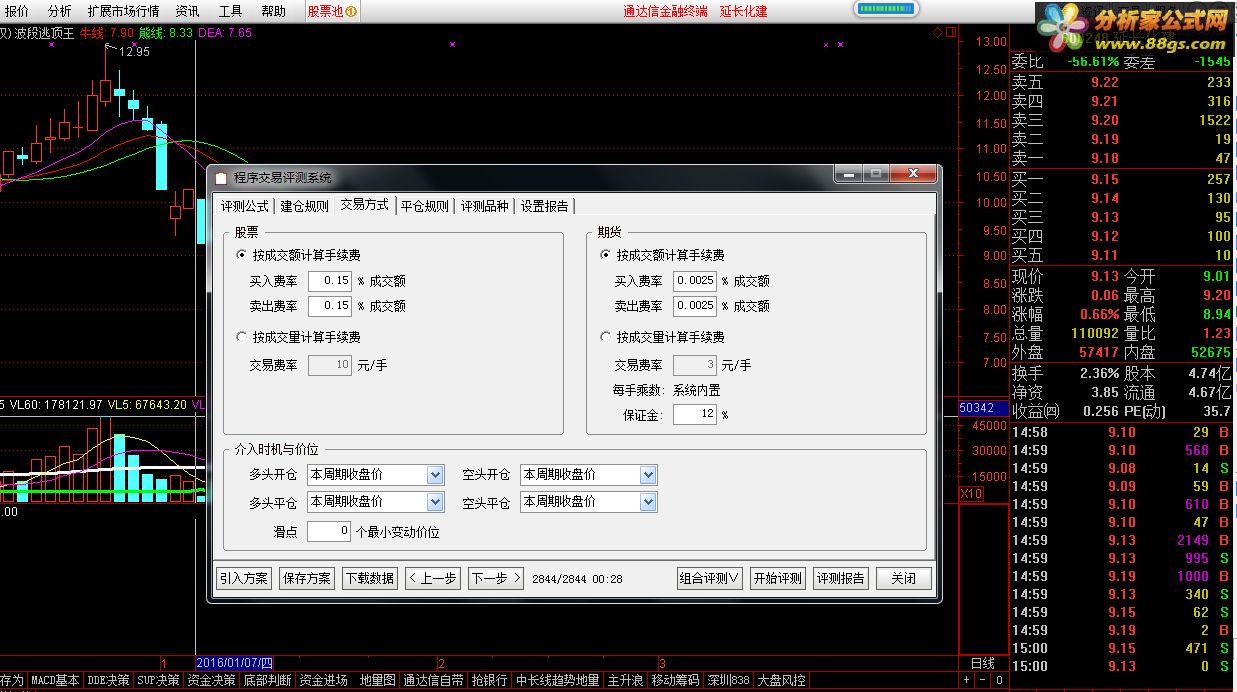Click the 下载数据 button
The image size is (1237, 692).
370,578
